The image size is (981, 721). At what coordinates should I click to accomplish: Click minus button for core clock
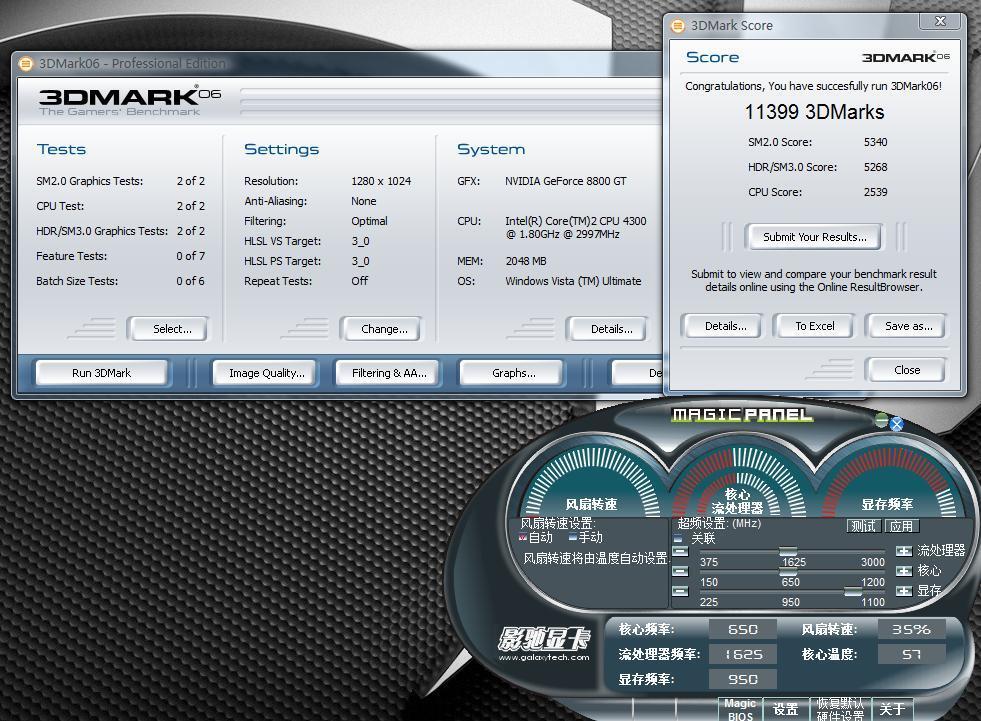click(680, 571)
